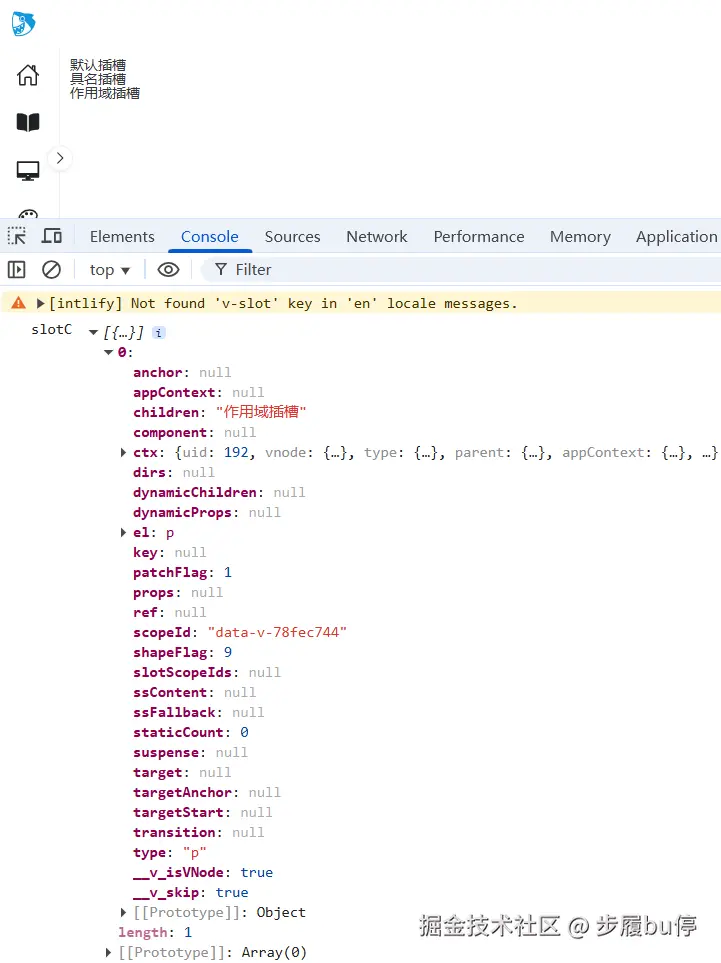
Task: Open live expression eye icon
Action: (168, 269)
